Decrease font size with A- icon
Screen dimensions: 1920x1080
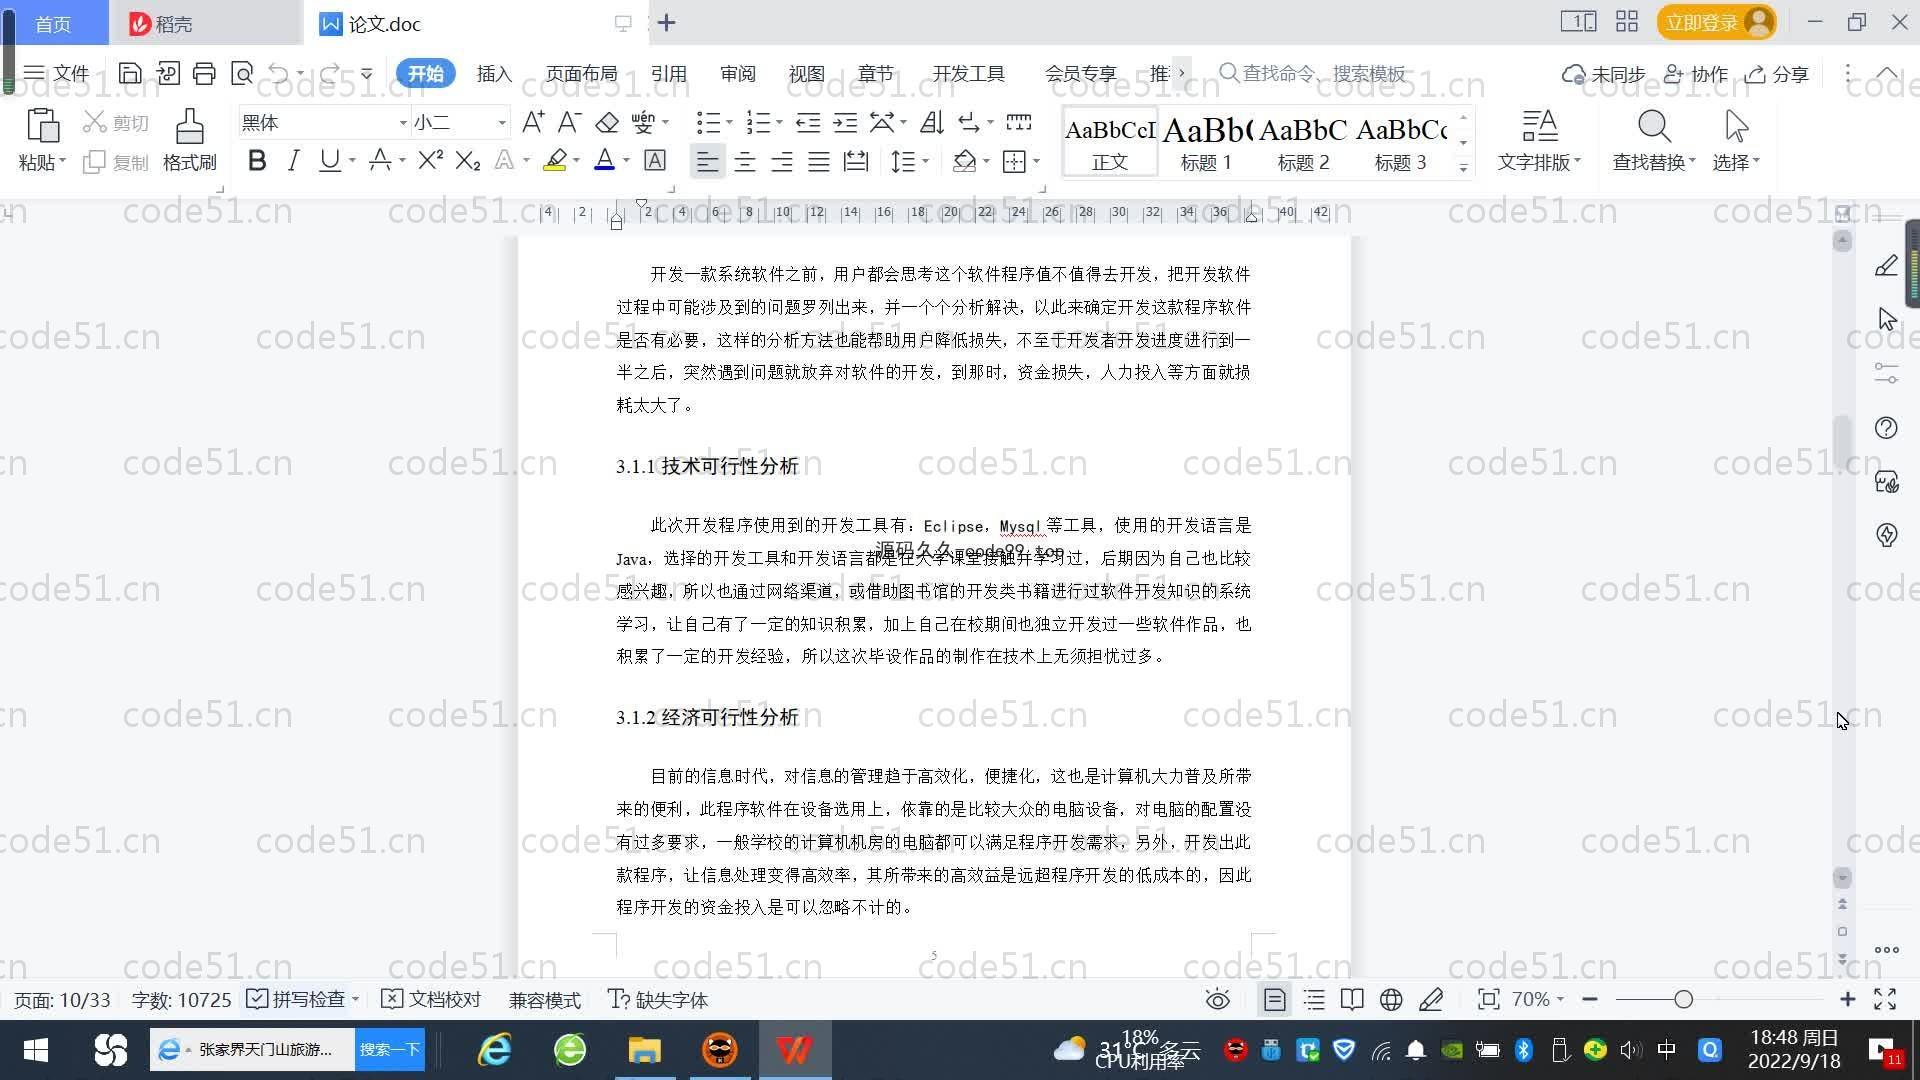(569, 122)
